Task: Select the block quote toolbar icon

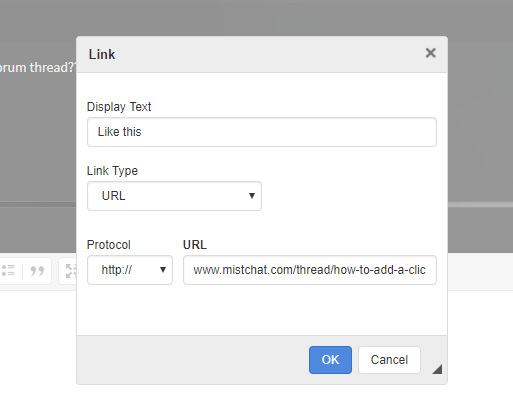Action: point(37,271)
